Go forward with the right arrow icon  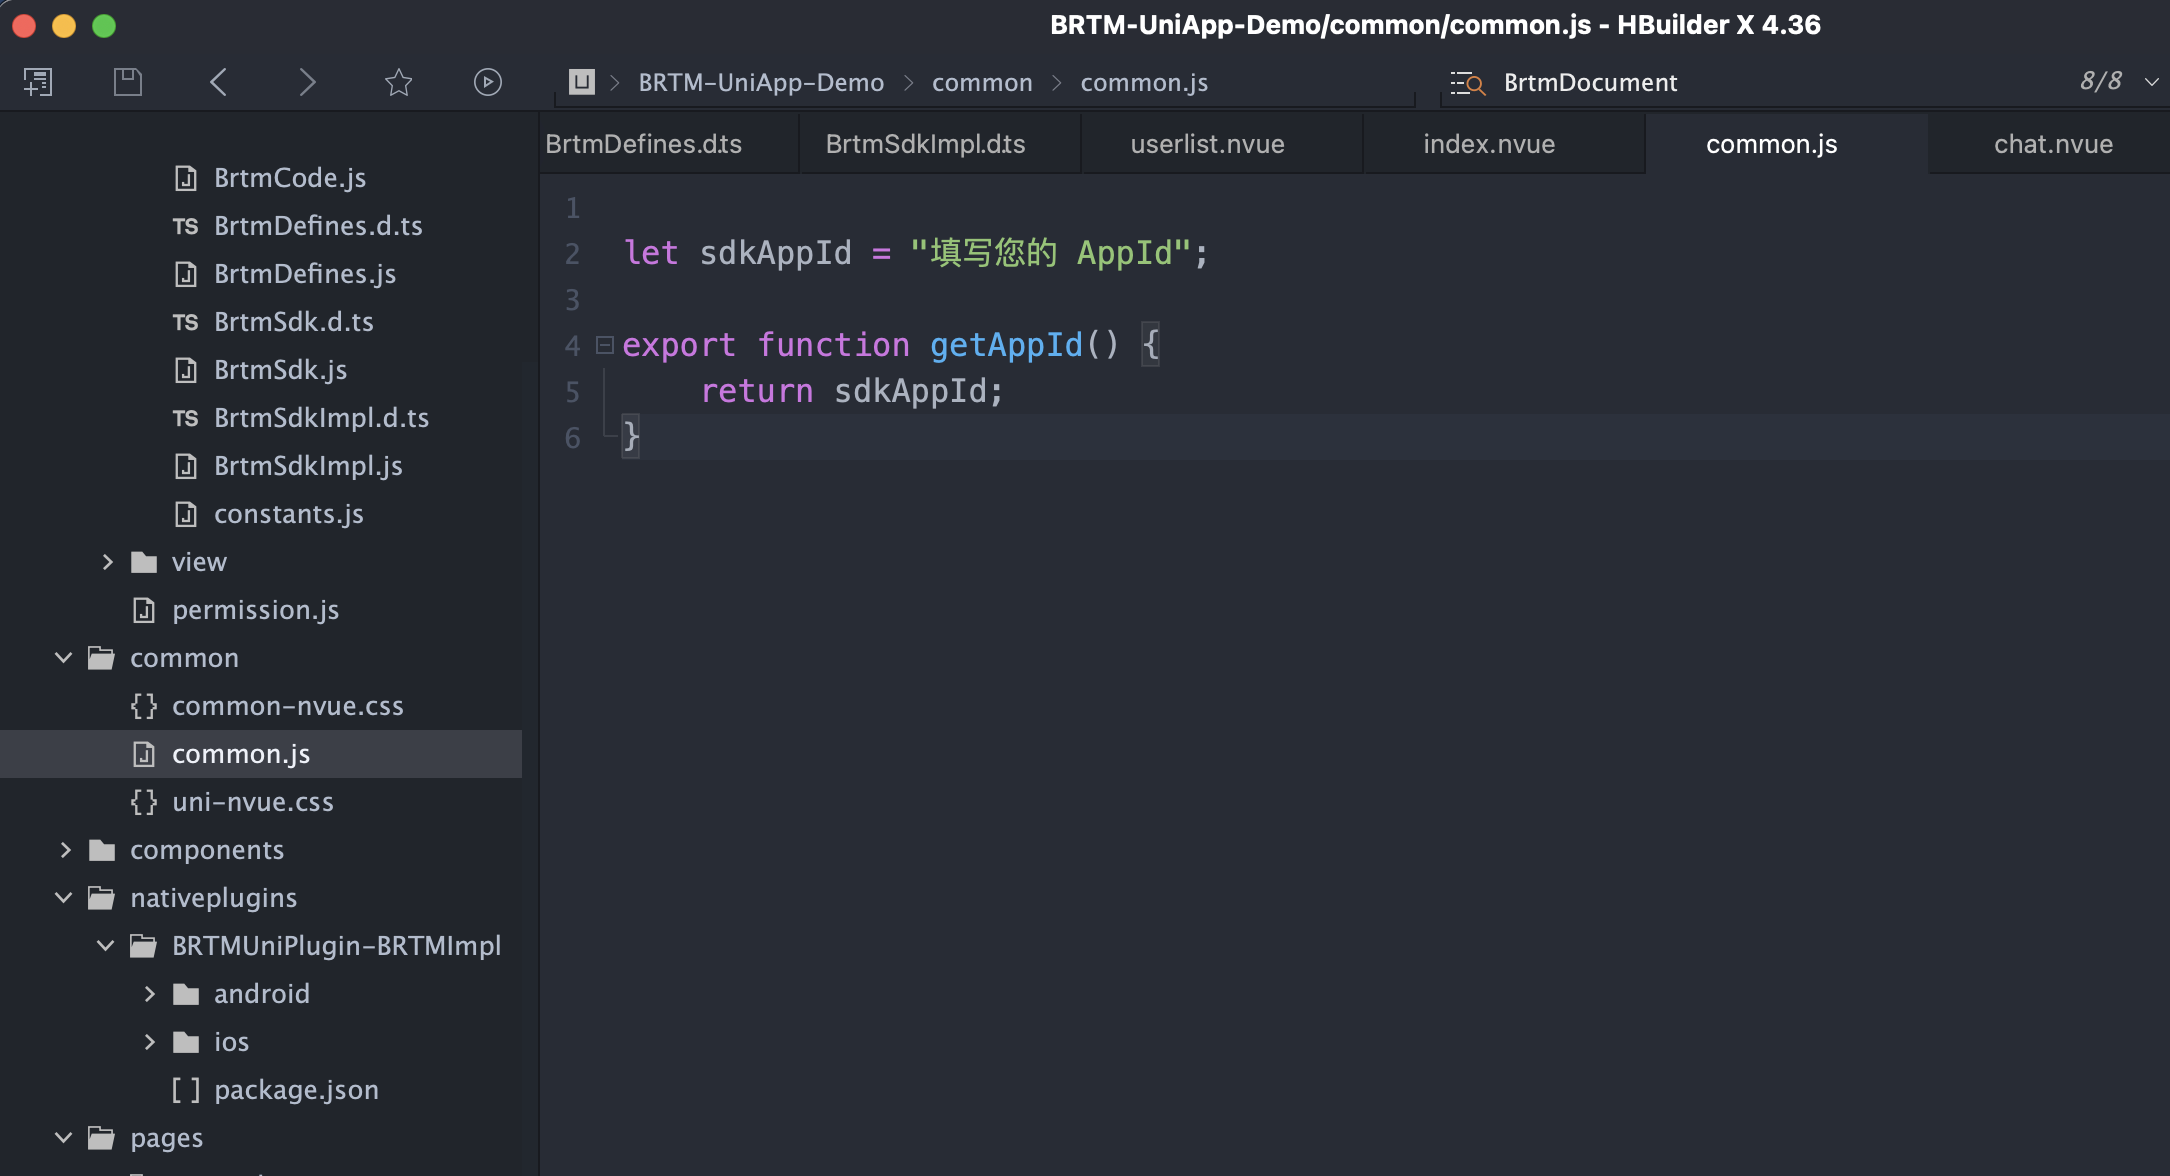(x=307, y=82)
